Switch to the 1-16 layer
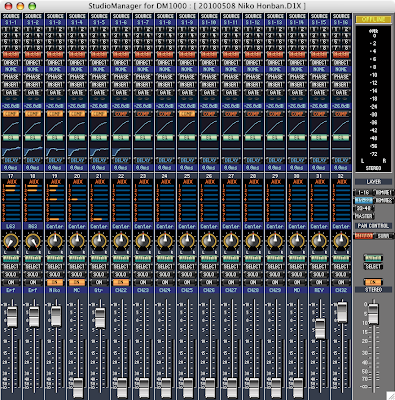This screenshot has width=395, height=400. (363, 193)
